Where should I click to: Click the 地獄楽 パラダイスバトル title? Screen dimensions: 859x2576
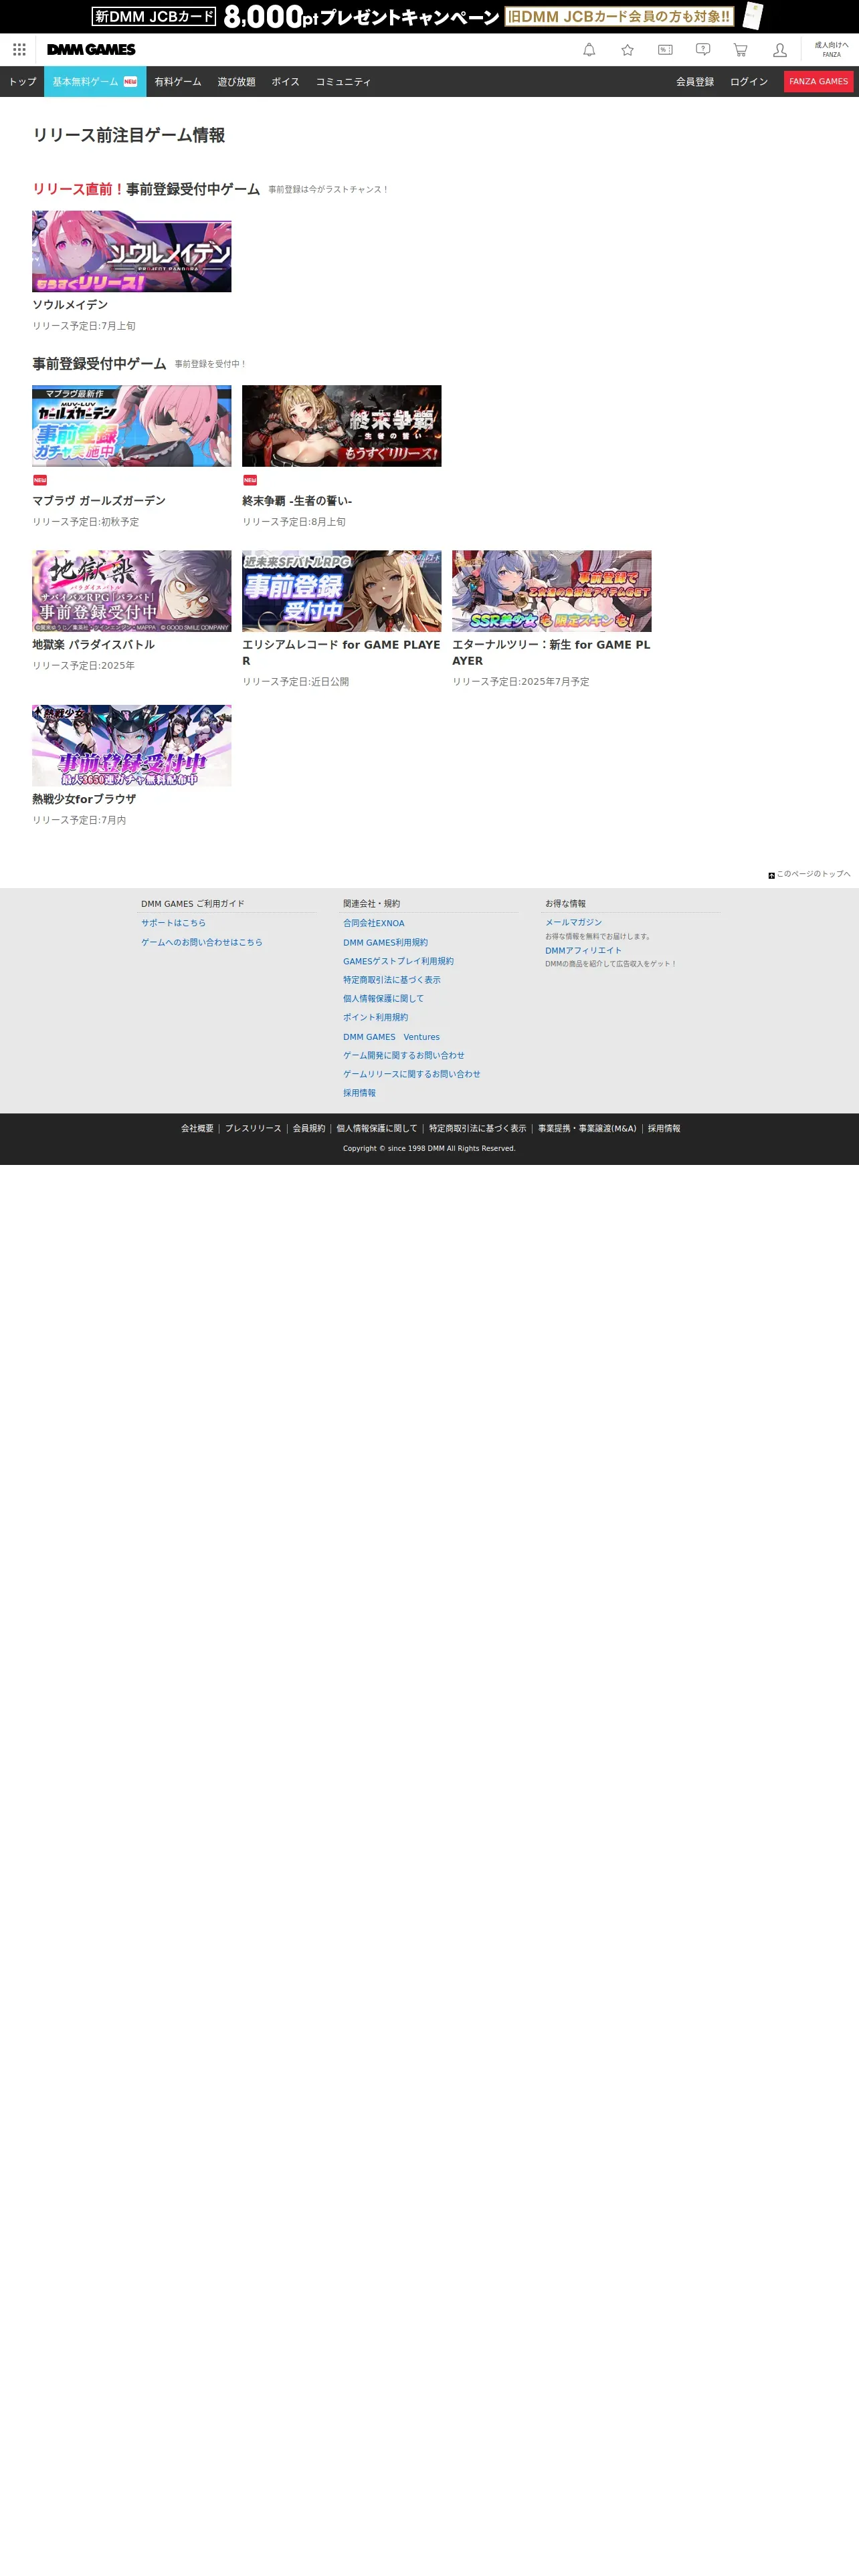pos(93,645)
